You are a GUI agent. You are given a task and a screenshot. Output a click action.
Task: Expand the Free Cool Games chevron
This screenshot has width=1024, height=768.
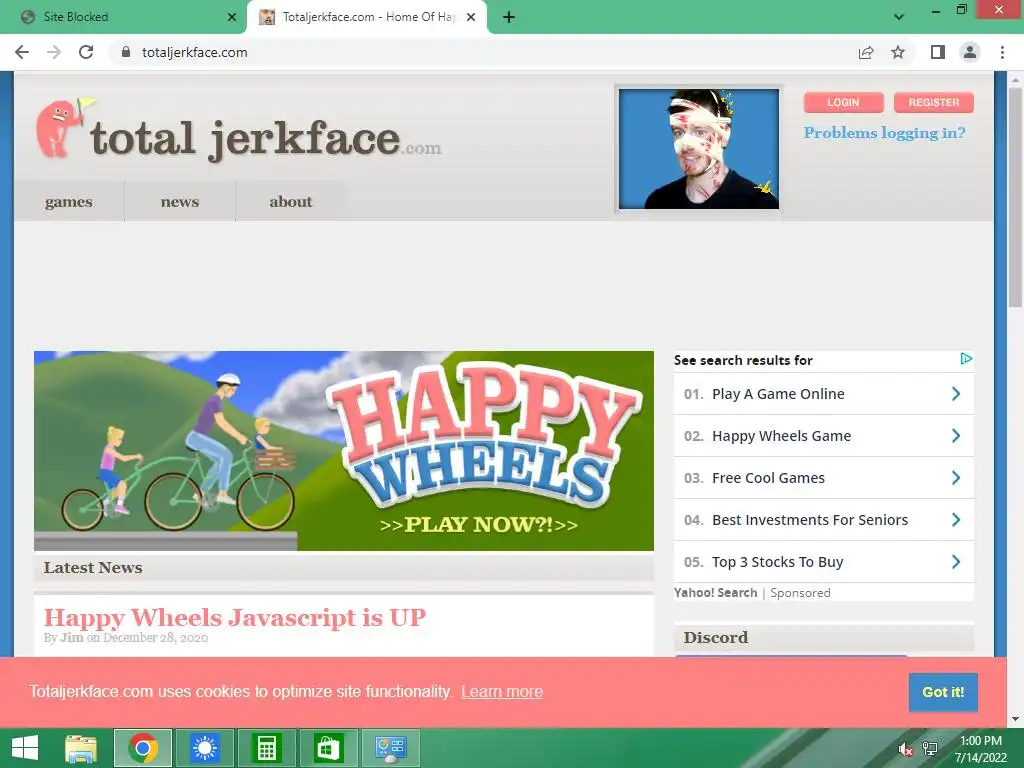pos(956,478)
